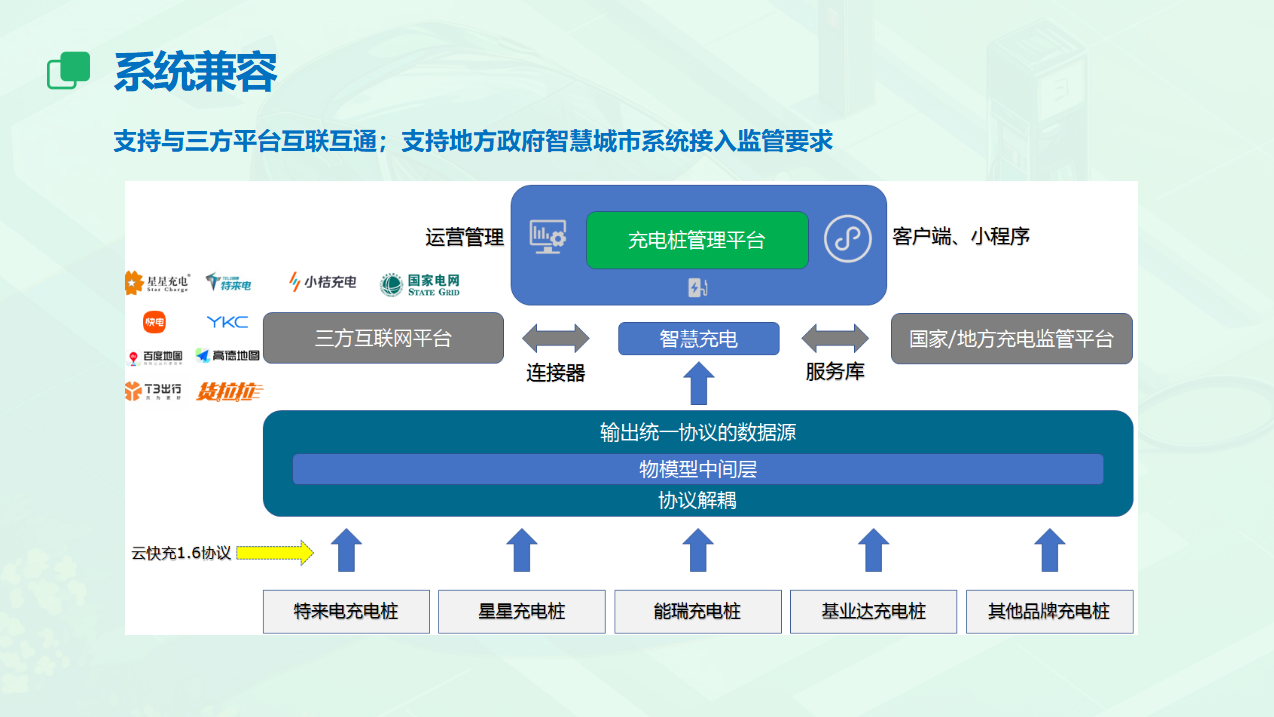Select the 特来电充电桩 box
This screenshot has height=717, width=1274.
[x=346, y=611]
